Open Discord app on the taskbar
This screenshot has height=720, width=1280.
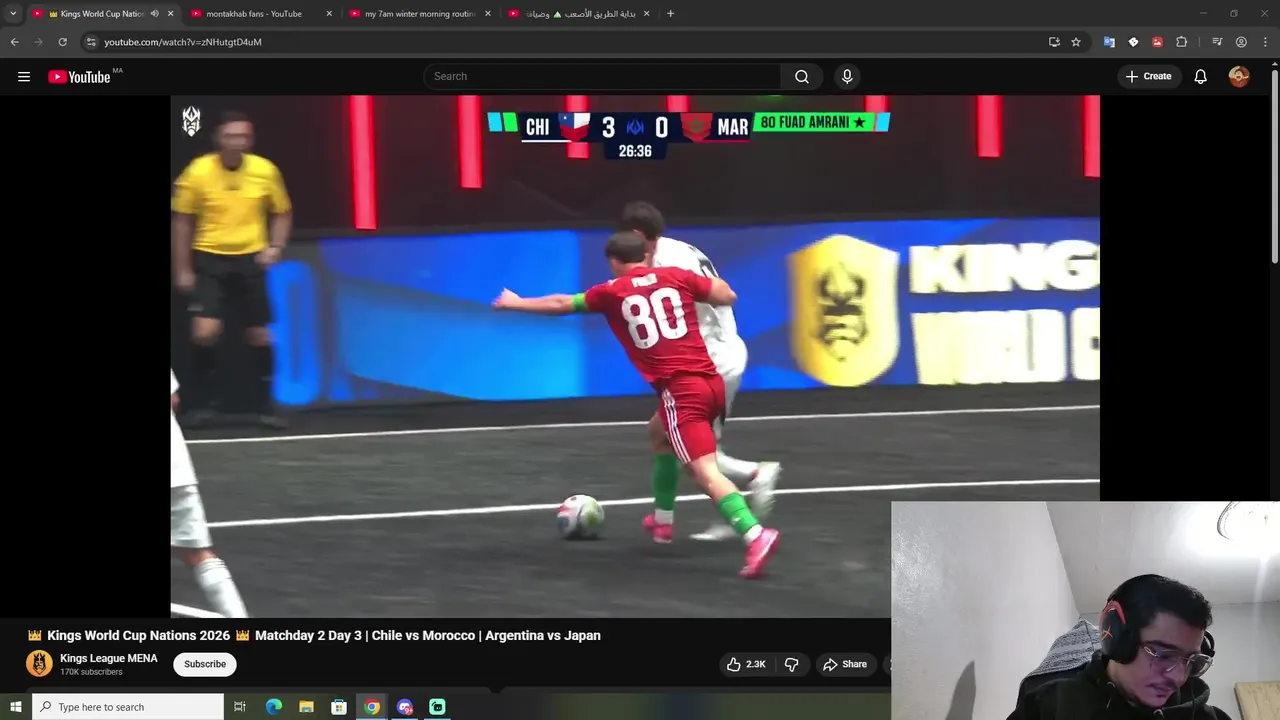pos(405,707)
